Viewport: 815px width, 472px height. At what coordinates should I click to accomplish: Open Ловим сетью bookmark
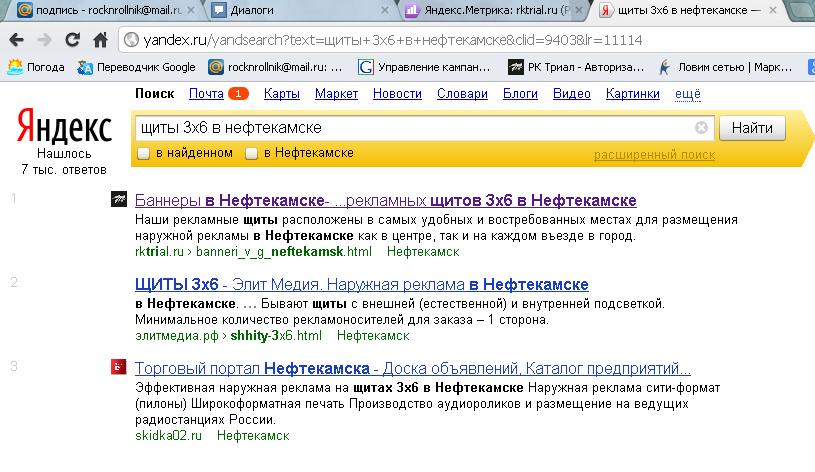pyautogui.click(x=725, y=67)
